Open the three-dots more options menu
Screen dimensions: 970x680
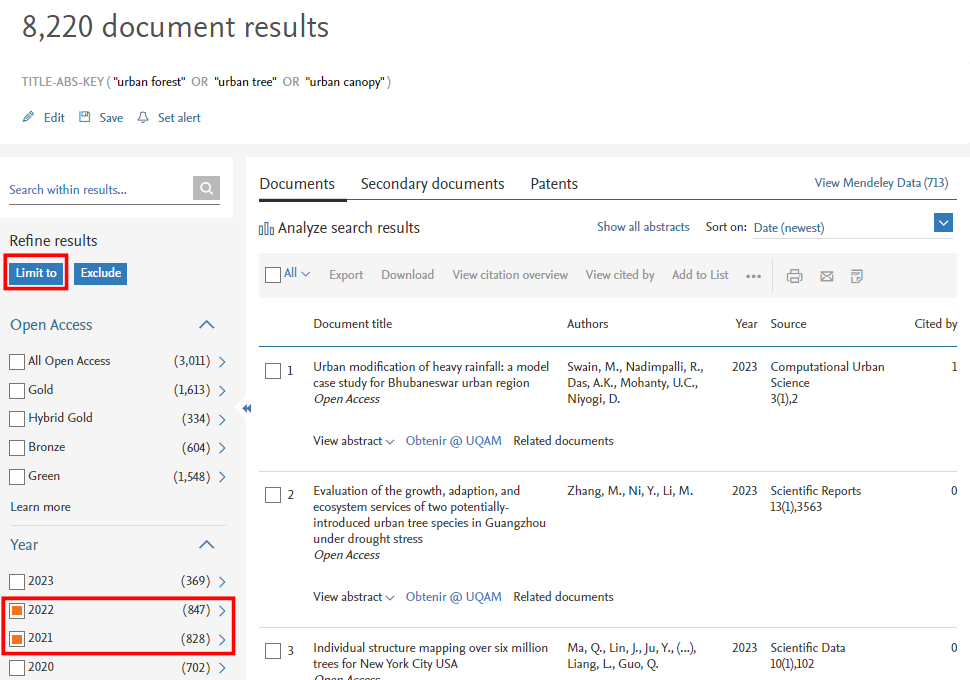click(x=754, y=276)
